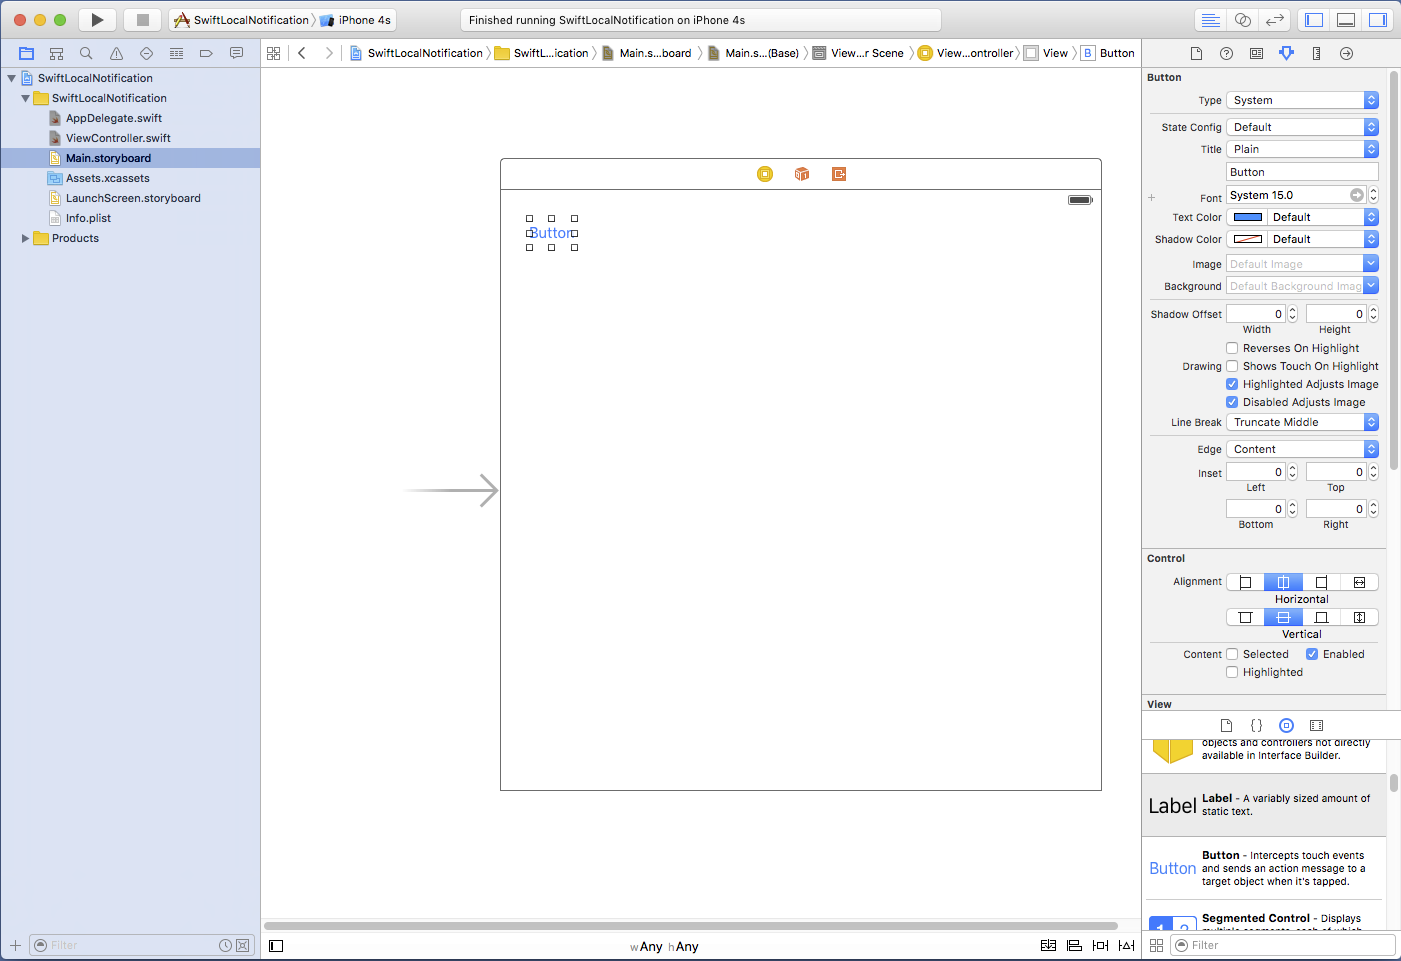1401x961 pixels.
Task: Show the Size inspector tab
Action: tap(1316, 53)
